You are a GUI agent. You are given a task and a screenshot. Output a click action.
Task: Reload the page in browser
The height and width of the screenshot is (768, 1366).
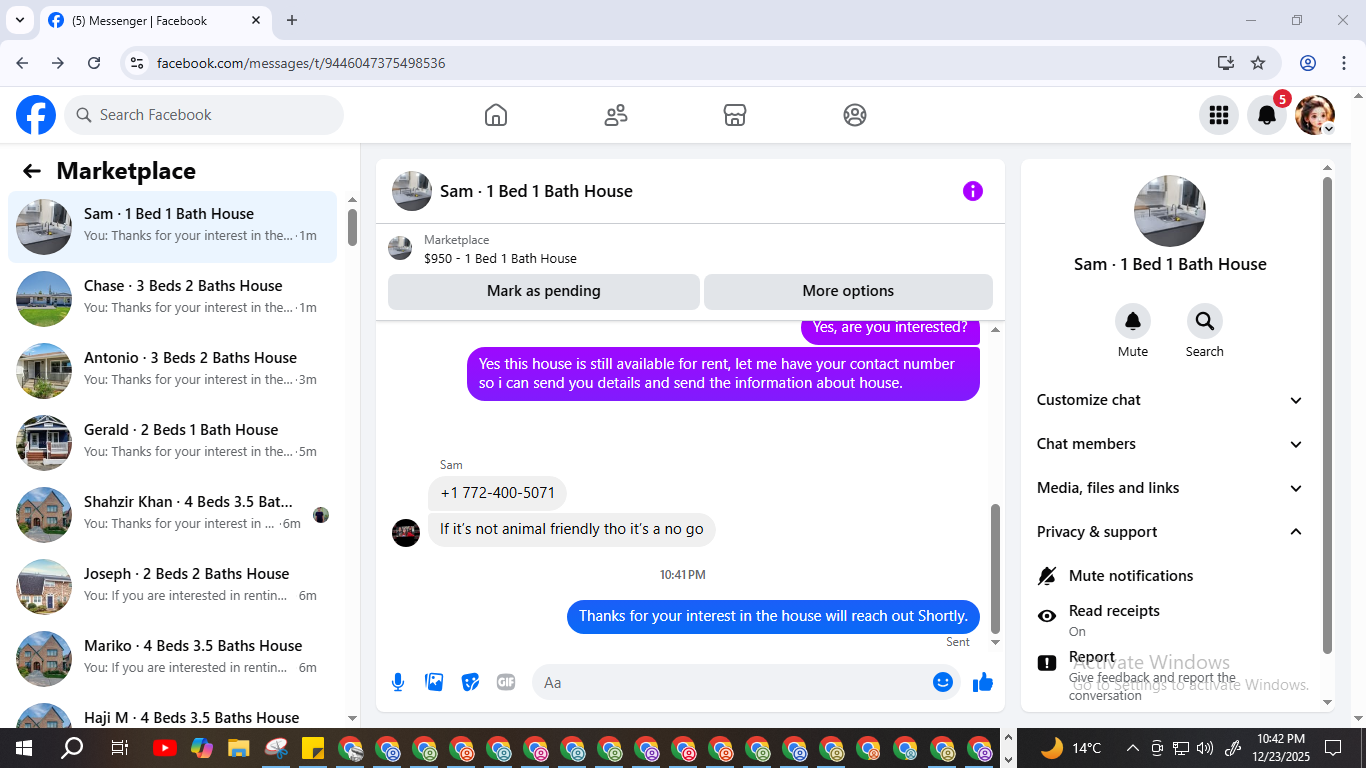(94, 63)
